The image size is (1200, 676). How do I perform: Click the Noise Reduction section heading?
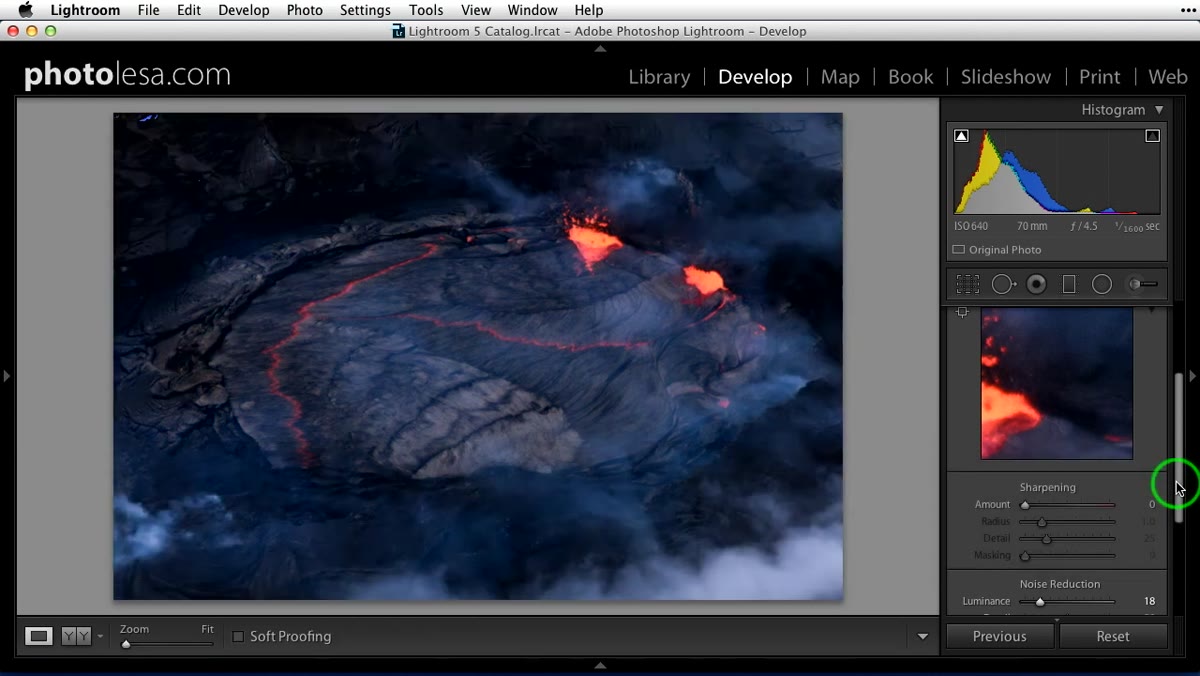[1060, 584]
